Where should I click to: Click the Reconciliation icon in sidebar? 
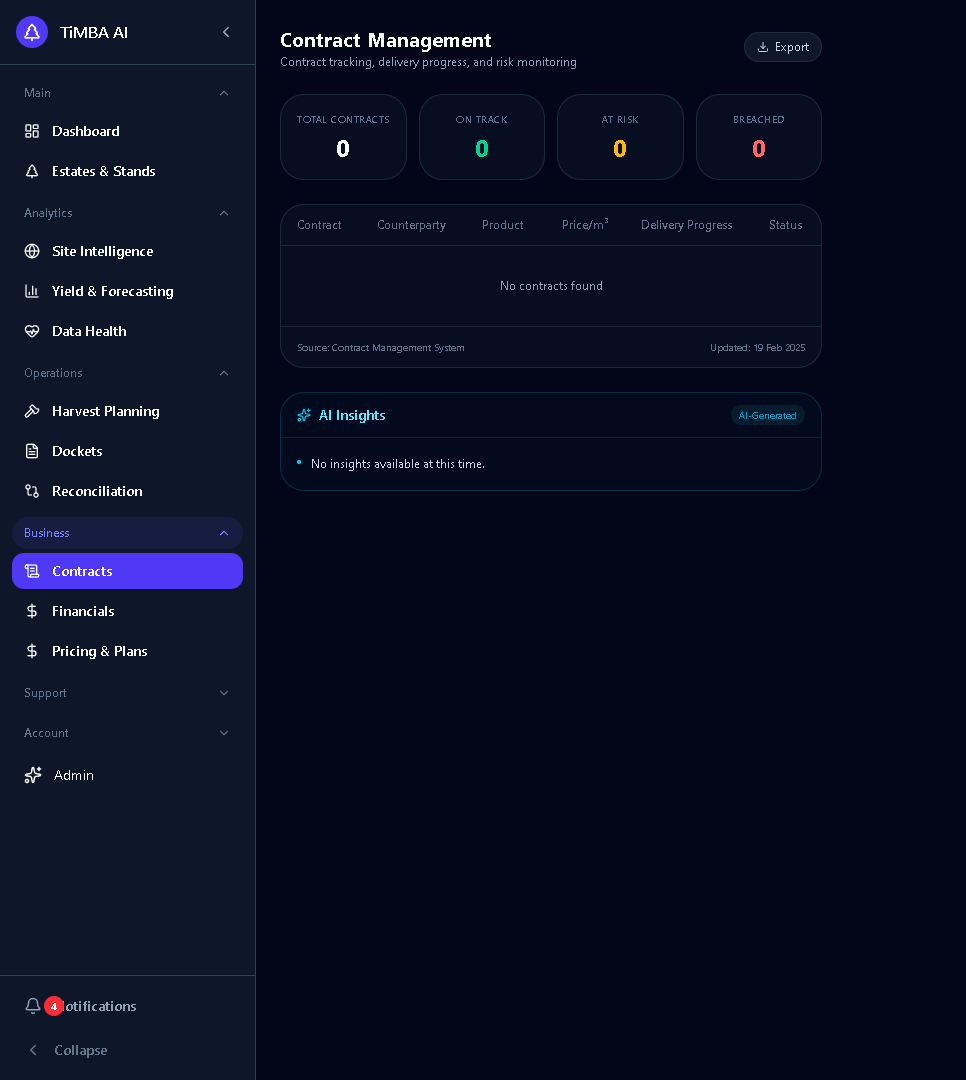coord(32,491)
